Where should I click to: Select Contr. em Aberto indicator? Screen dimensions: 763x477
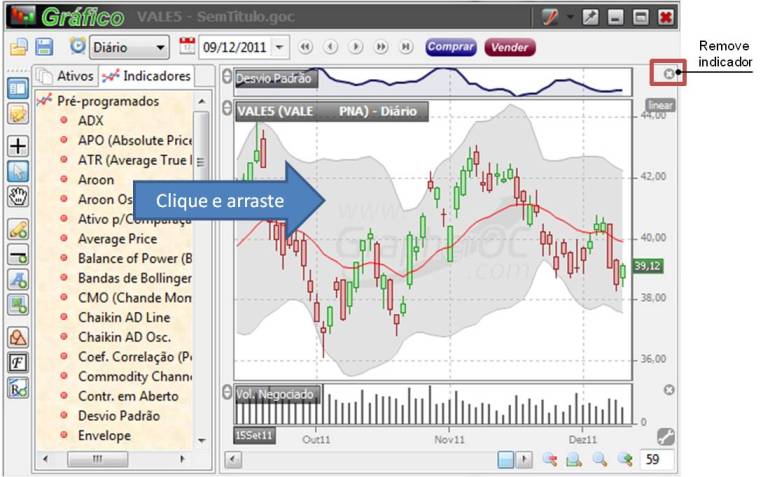[x=128, y=396]
